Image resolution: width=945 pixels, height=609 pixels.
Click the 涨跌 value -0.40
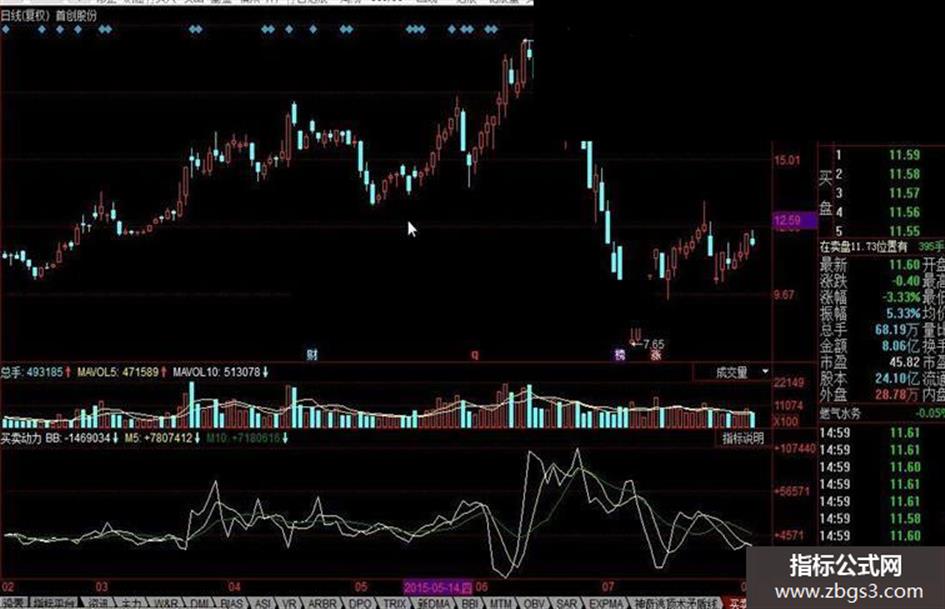[x=905, y=281]
